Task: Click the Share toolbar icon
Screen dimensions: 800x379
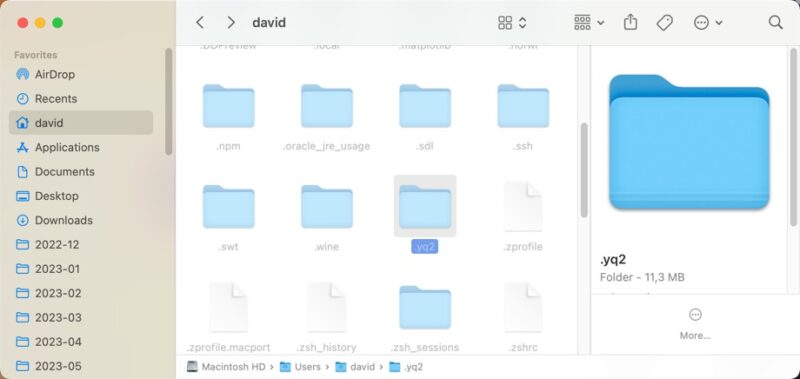Action: (631, 22)
